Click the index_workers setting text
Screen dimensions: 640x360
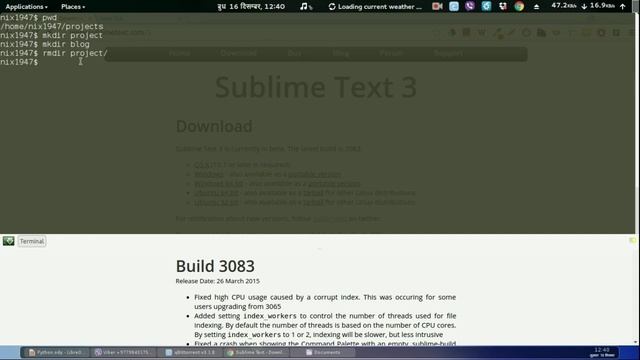[270, 316]
